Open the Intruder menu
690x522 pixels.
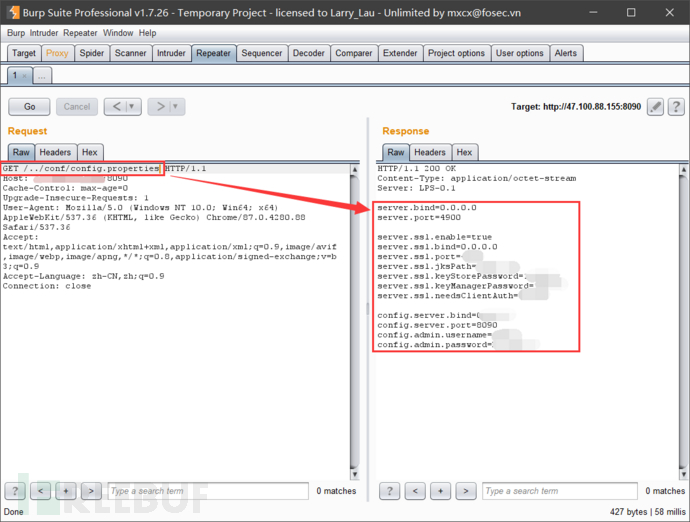[44, 33]
